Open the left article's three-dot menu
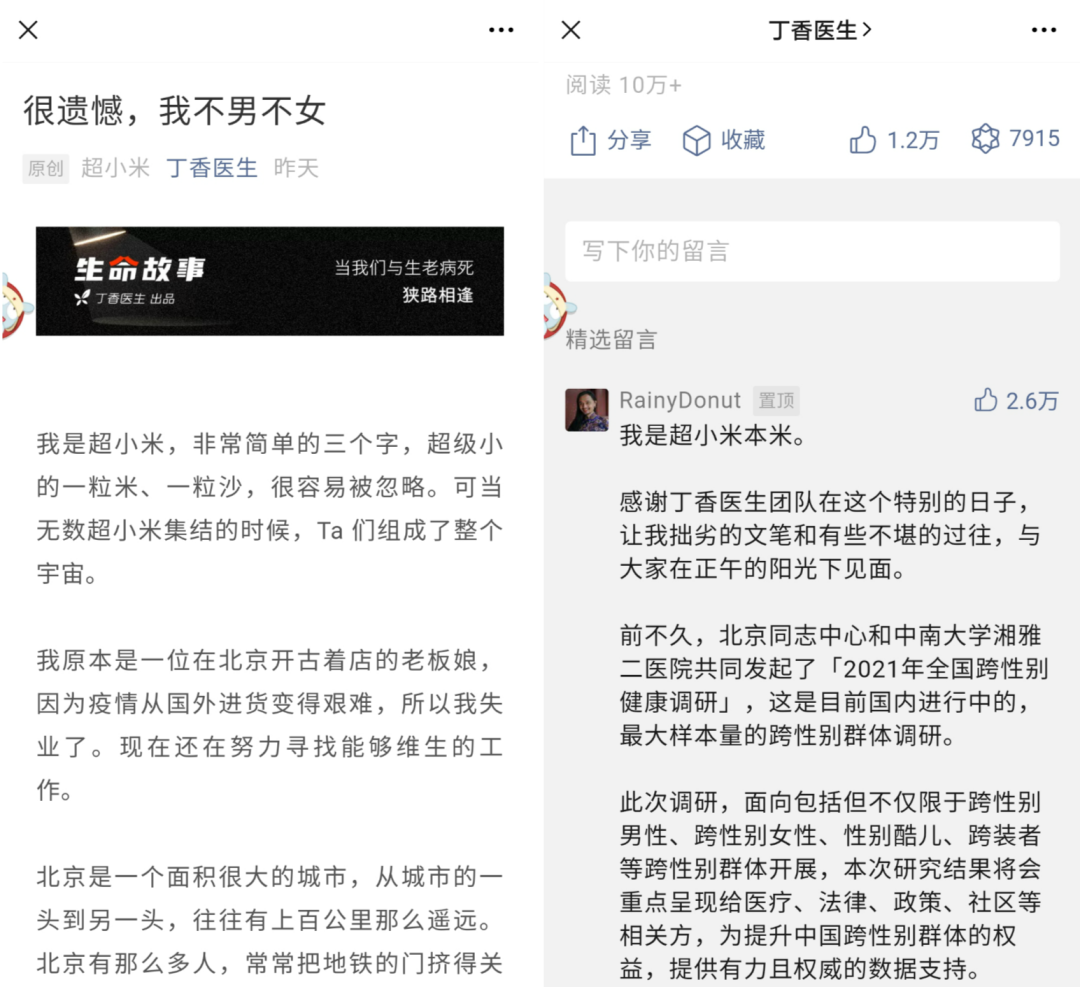This screenshot has width=1080, height=987. [501, 30]
